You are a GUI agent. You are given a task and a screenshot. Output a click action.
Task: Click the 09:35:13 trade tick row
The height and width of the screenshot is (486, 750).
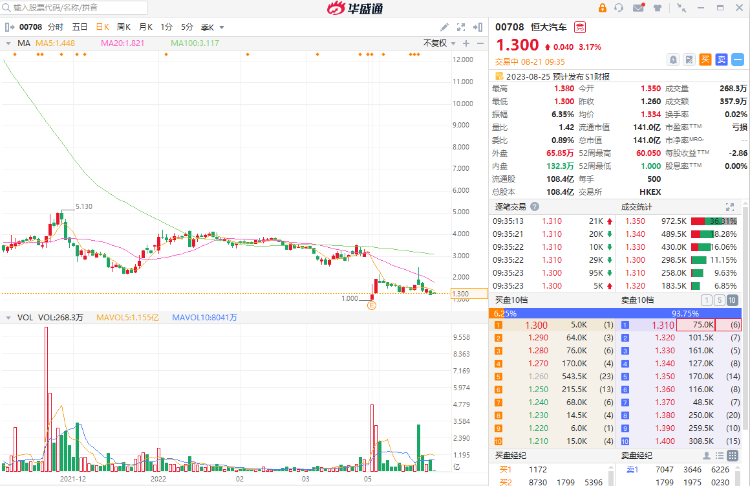552,221
